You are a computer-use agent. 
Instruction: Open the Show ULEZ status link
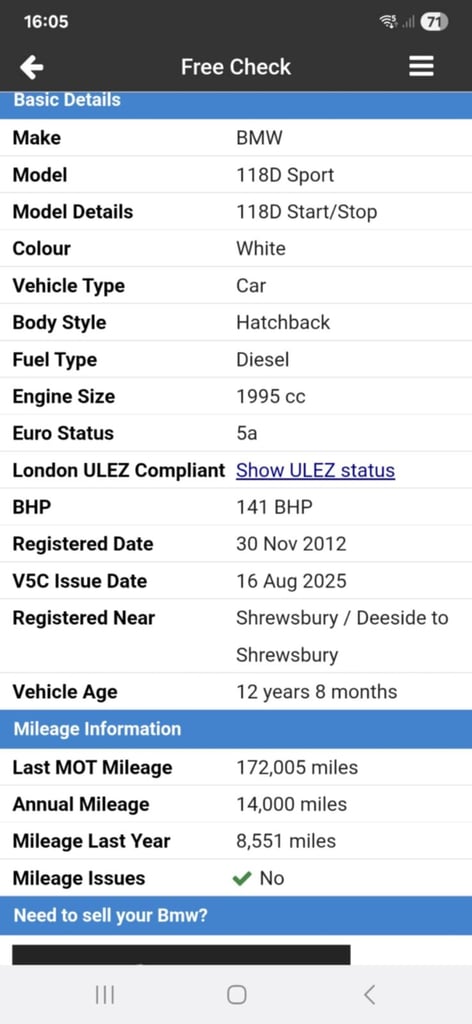[315, 470]
